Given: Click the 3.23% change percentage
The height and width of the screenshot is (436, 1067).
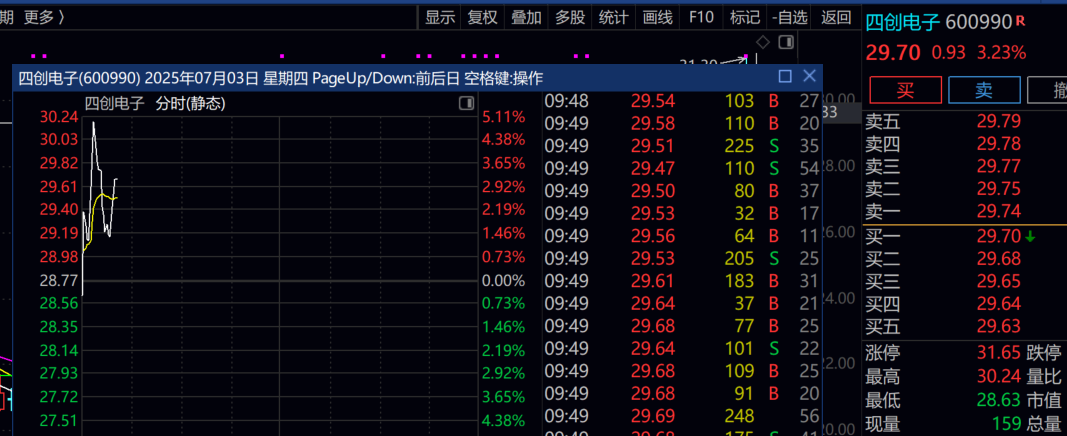Looking at the screenshot, I should coord(1001,52).
